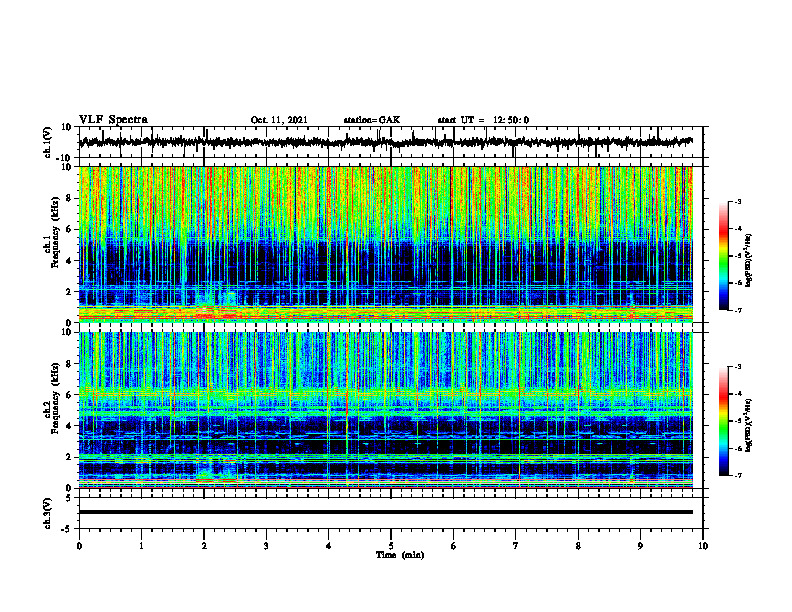Click the "-7" label on ch.2 color bar
This screenshot has width=792, height=612.
[738, 476]
